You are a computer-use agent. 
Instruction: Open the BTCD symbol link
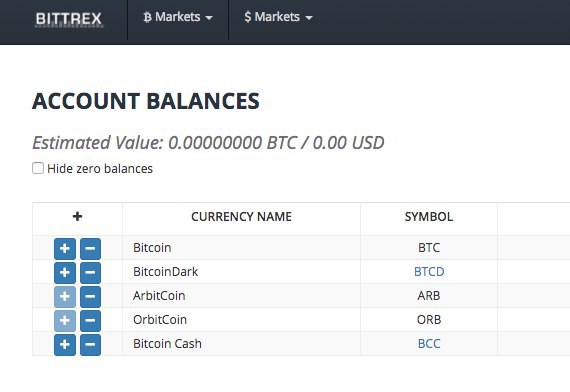pos(429,272)
